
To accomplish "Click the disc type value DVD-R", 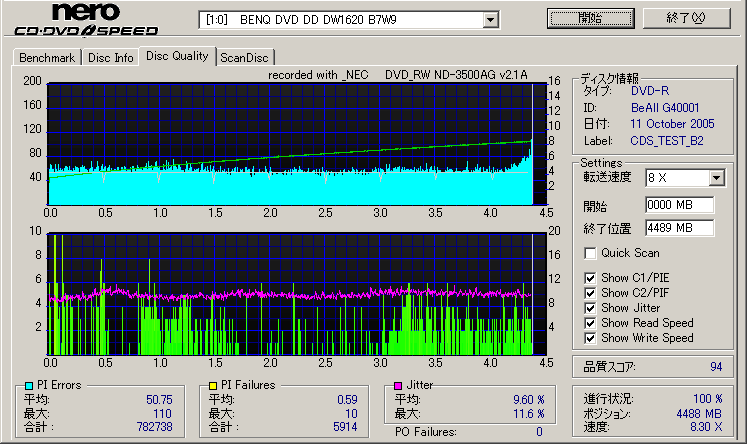I will 650,91.
